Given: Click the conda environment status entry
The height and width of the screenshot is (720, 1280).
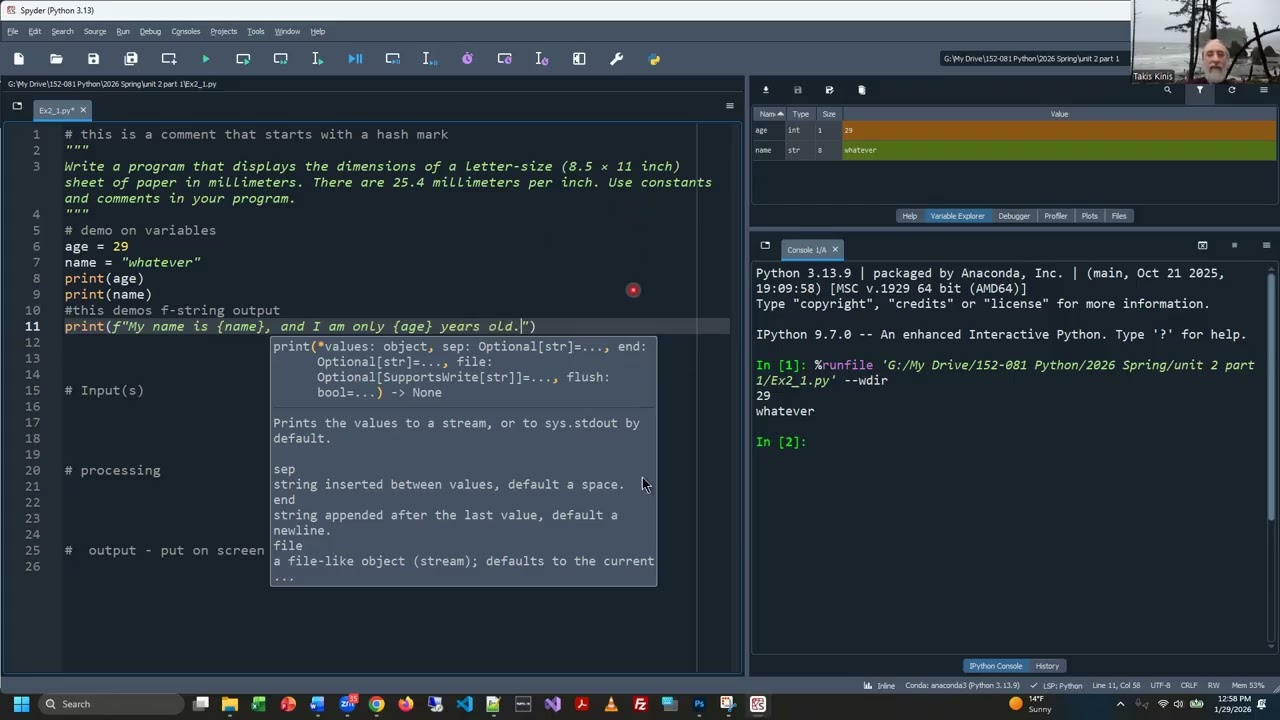Looking at the screenshot, I should pyautogui.click(x=962, y=686).
